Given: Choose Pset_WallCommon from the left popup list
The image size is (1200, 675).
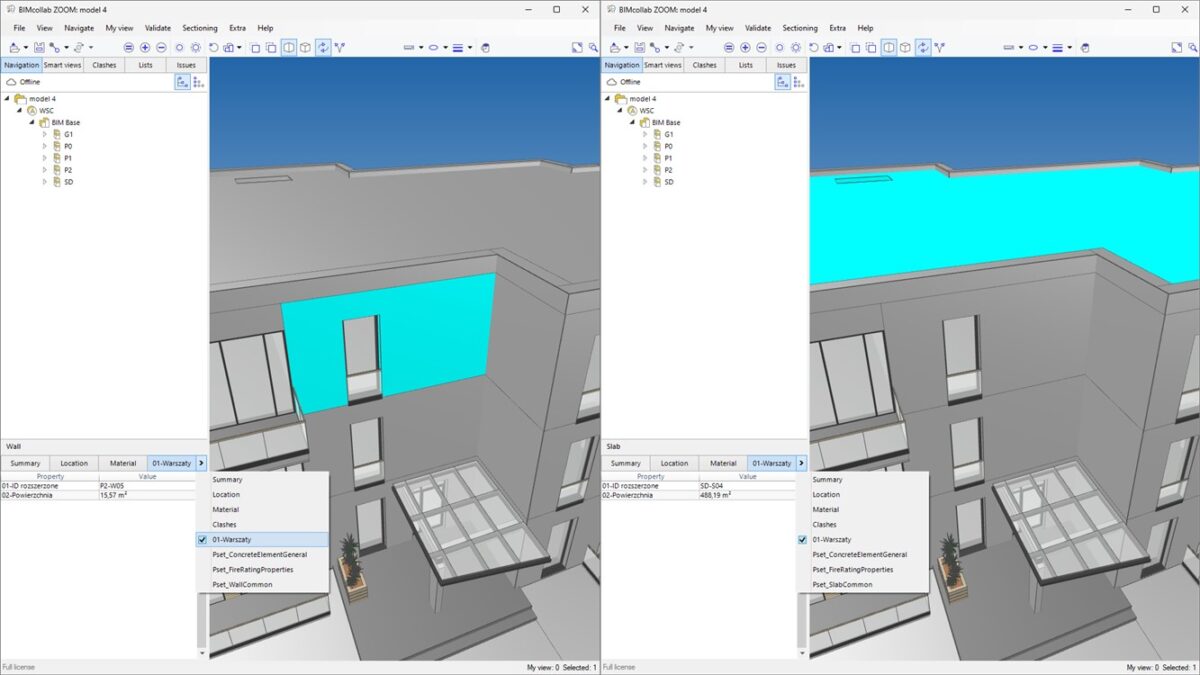Looking at the screenshot, I should (242, 584).
